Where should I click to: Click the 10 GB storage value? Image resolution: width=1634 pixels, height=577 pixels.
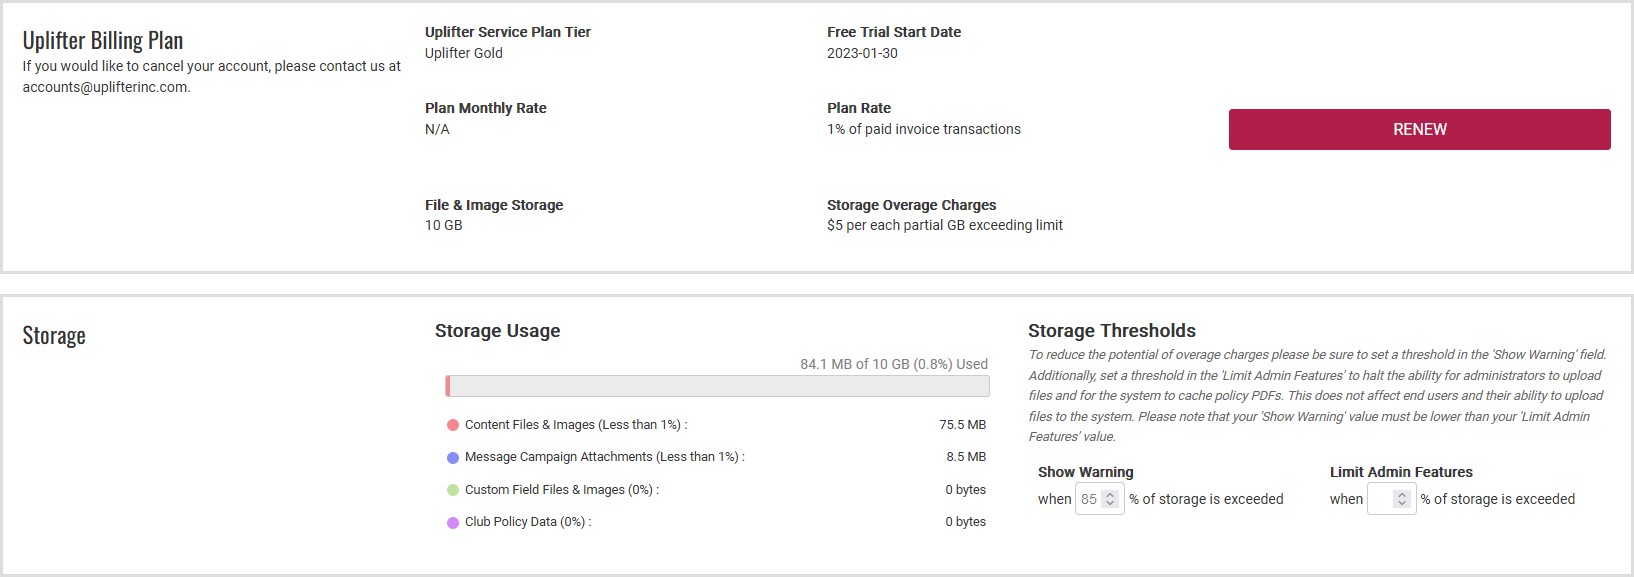[x=444, y=225]
